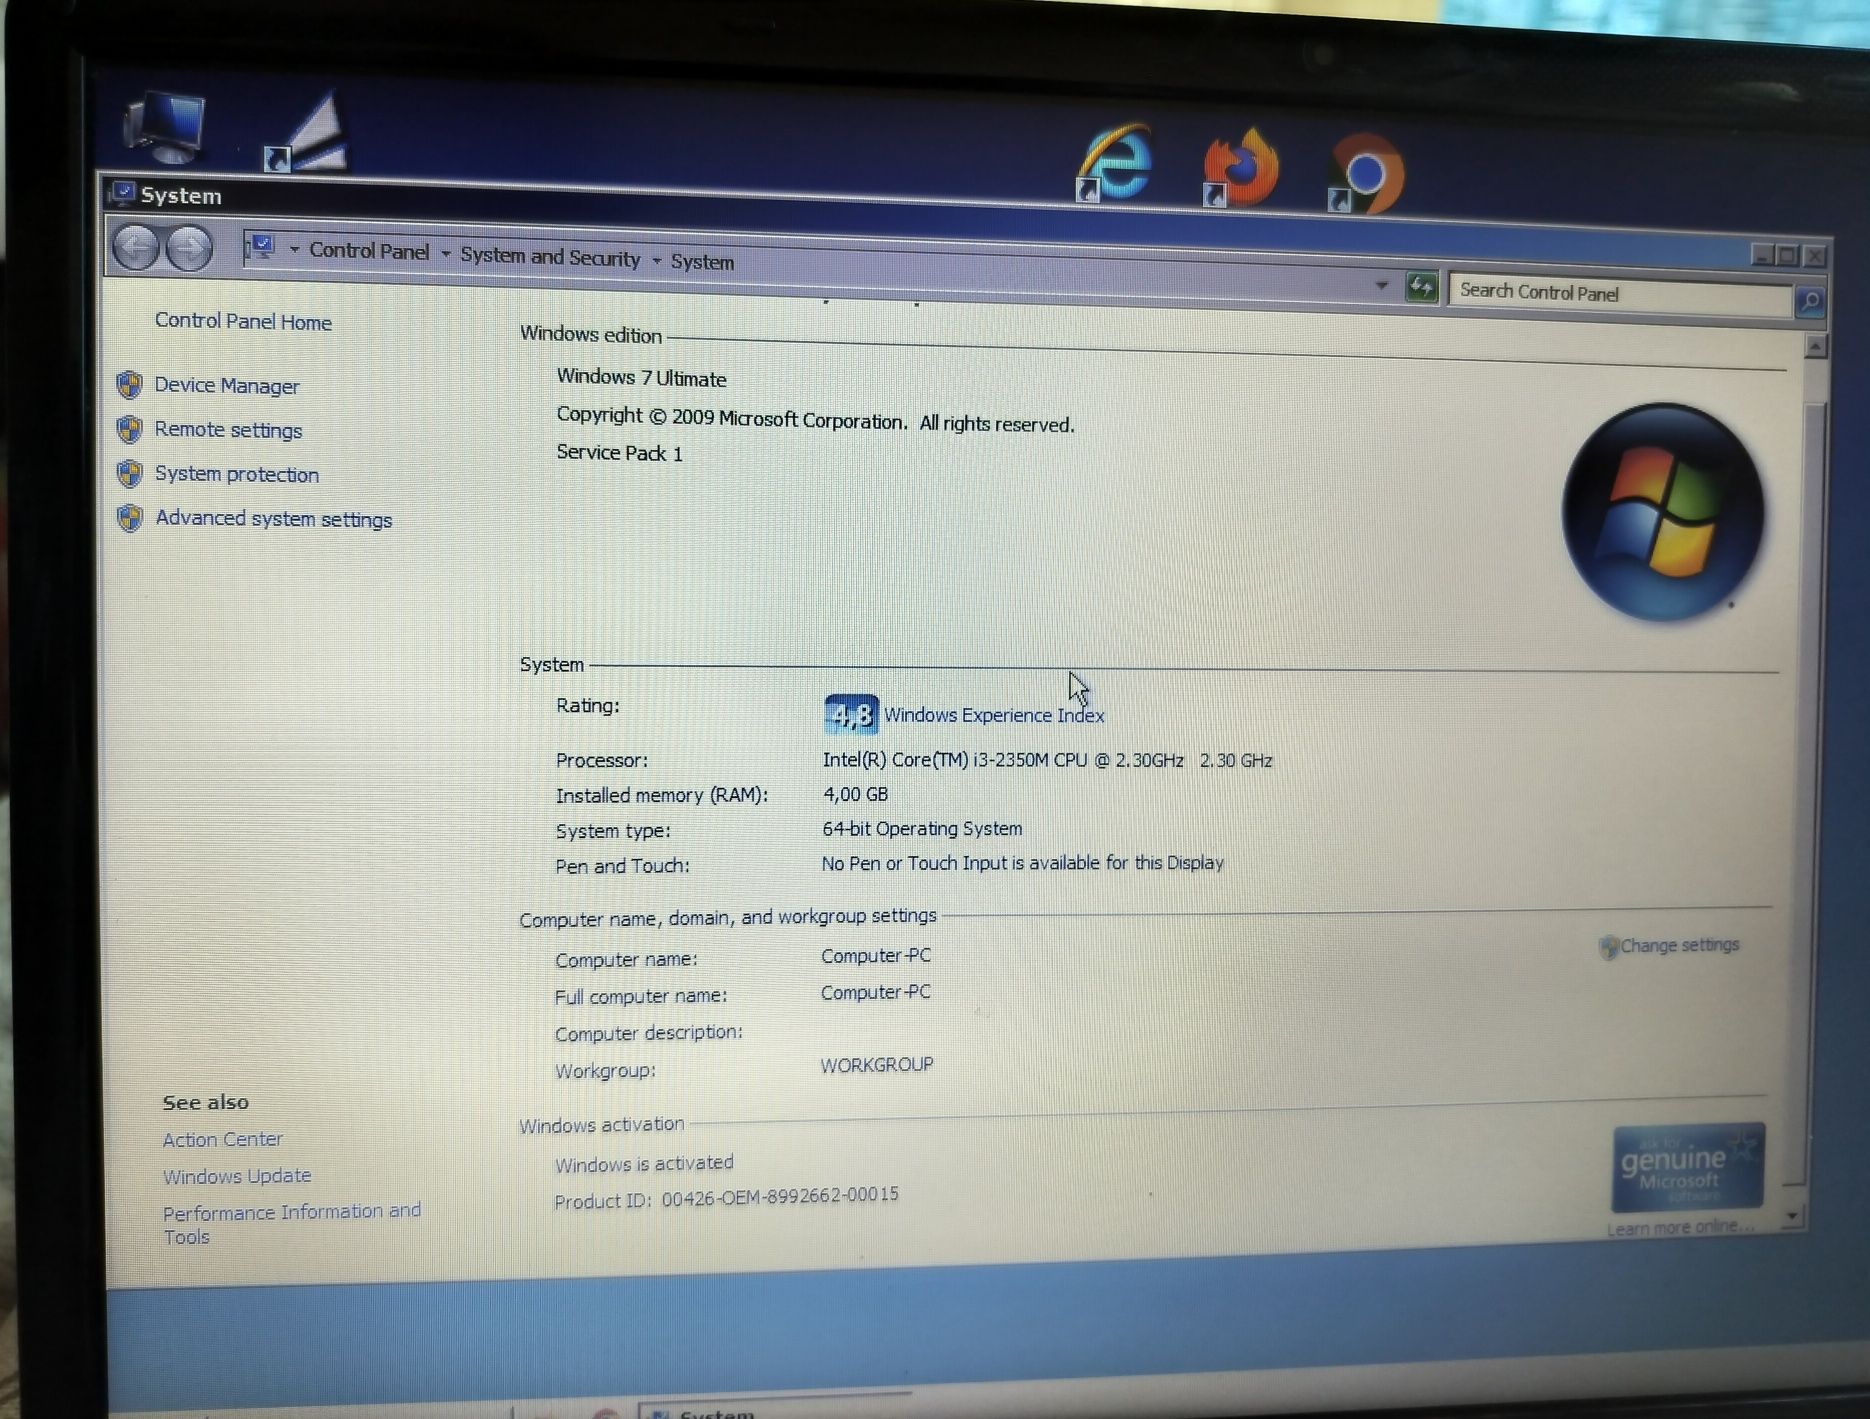Select the Windows 7 Ultimate text
Viewport: 1870px width, 1419px height.
pos(641,378)
